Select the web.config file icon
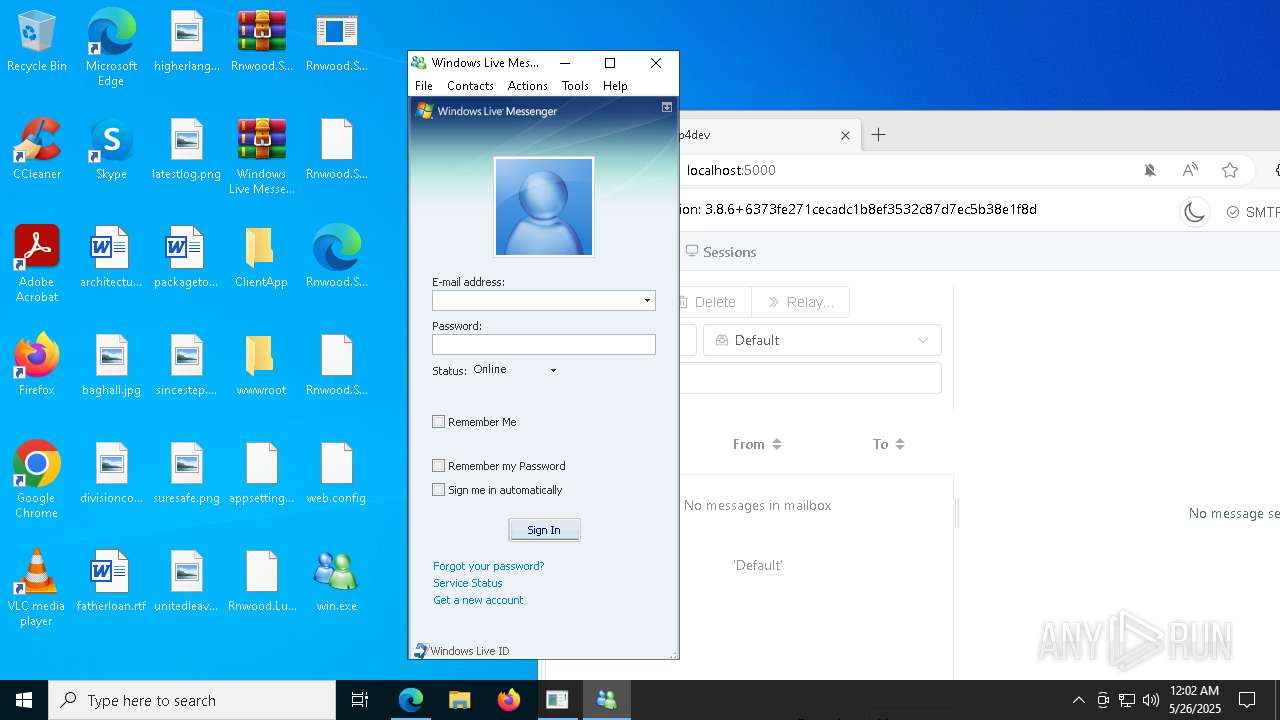Image resolution: width=1280 pixels, height=720 pixels. coord(336,474)
